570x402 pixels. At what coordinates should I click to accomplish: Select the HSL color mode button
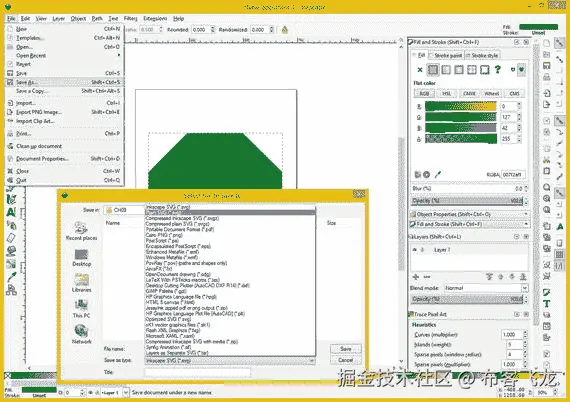[446, 93]
